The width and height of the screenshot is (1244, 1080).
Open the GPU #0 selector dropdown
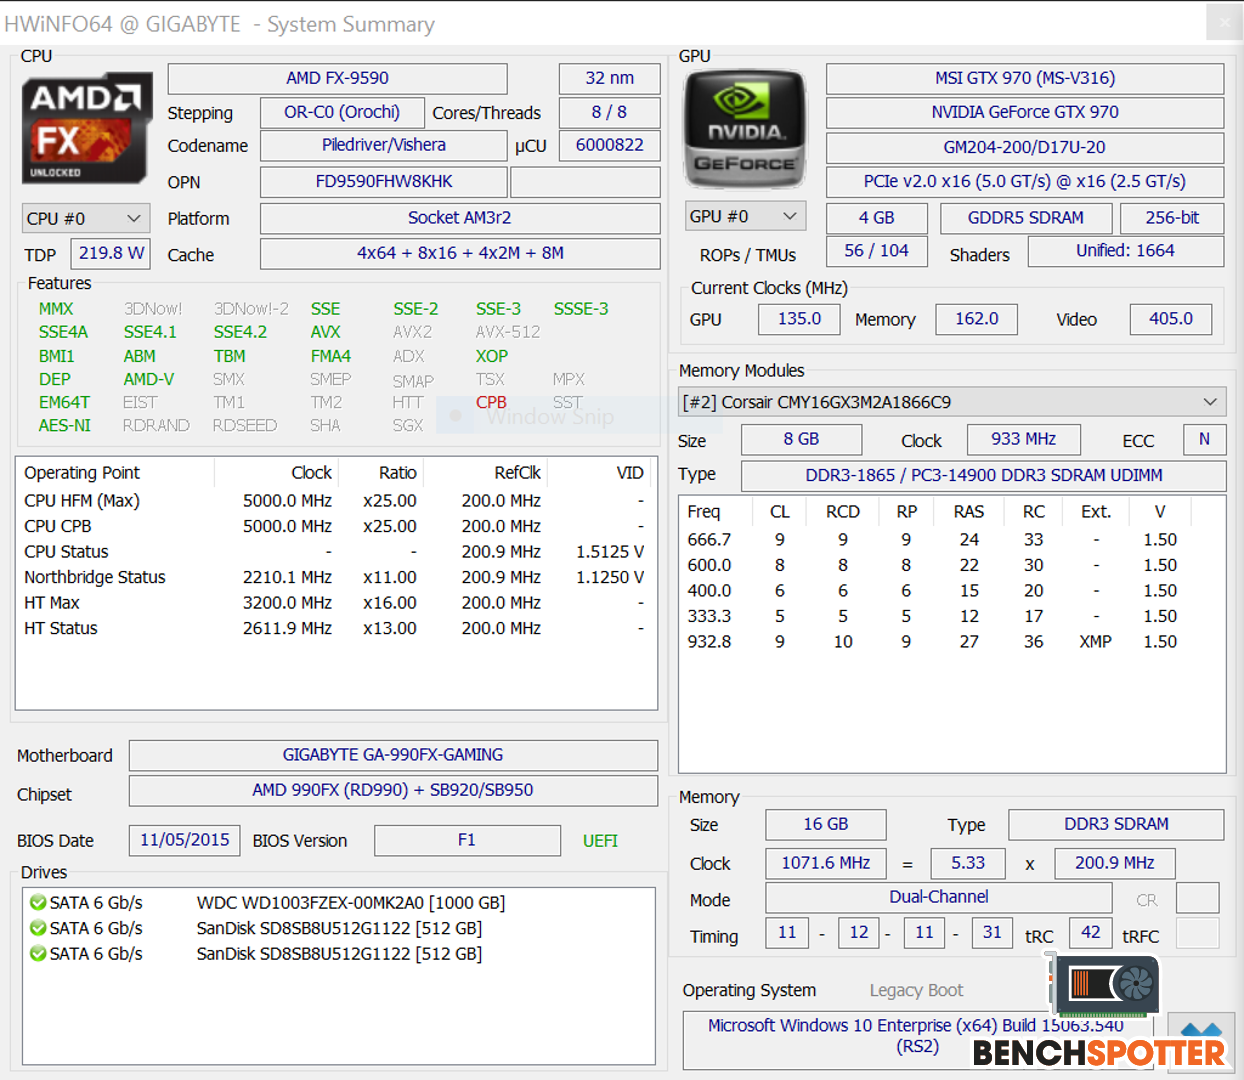click(745, 216)
